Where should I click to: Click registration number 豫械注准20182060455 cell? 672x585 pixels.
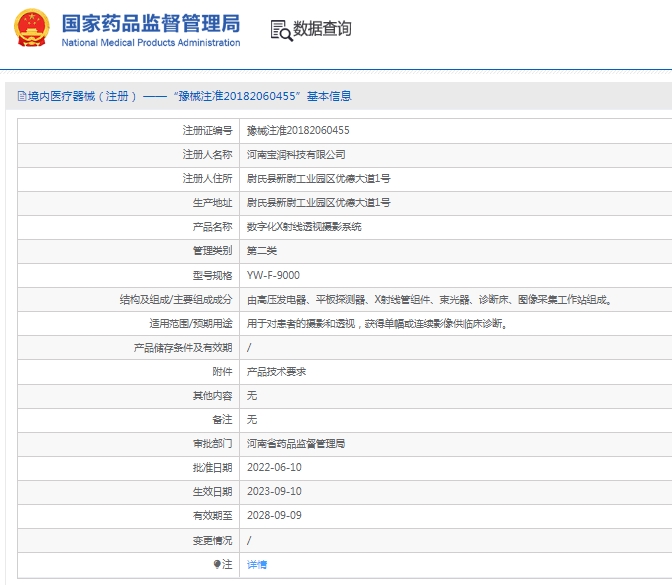pyautogui.click(x=298, y=130)
